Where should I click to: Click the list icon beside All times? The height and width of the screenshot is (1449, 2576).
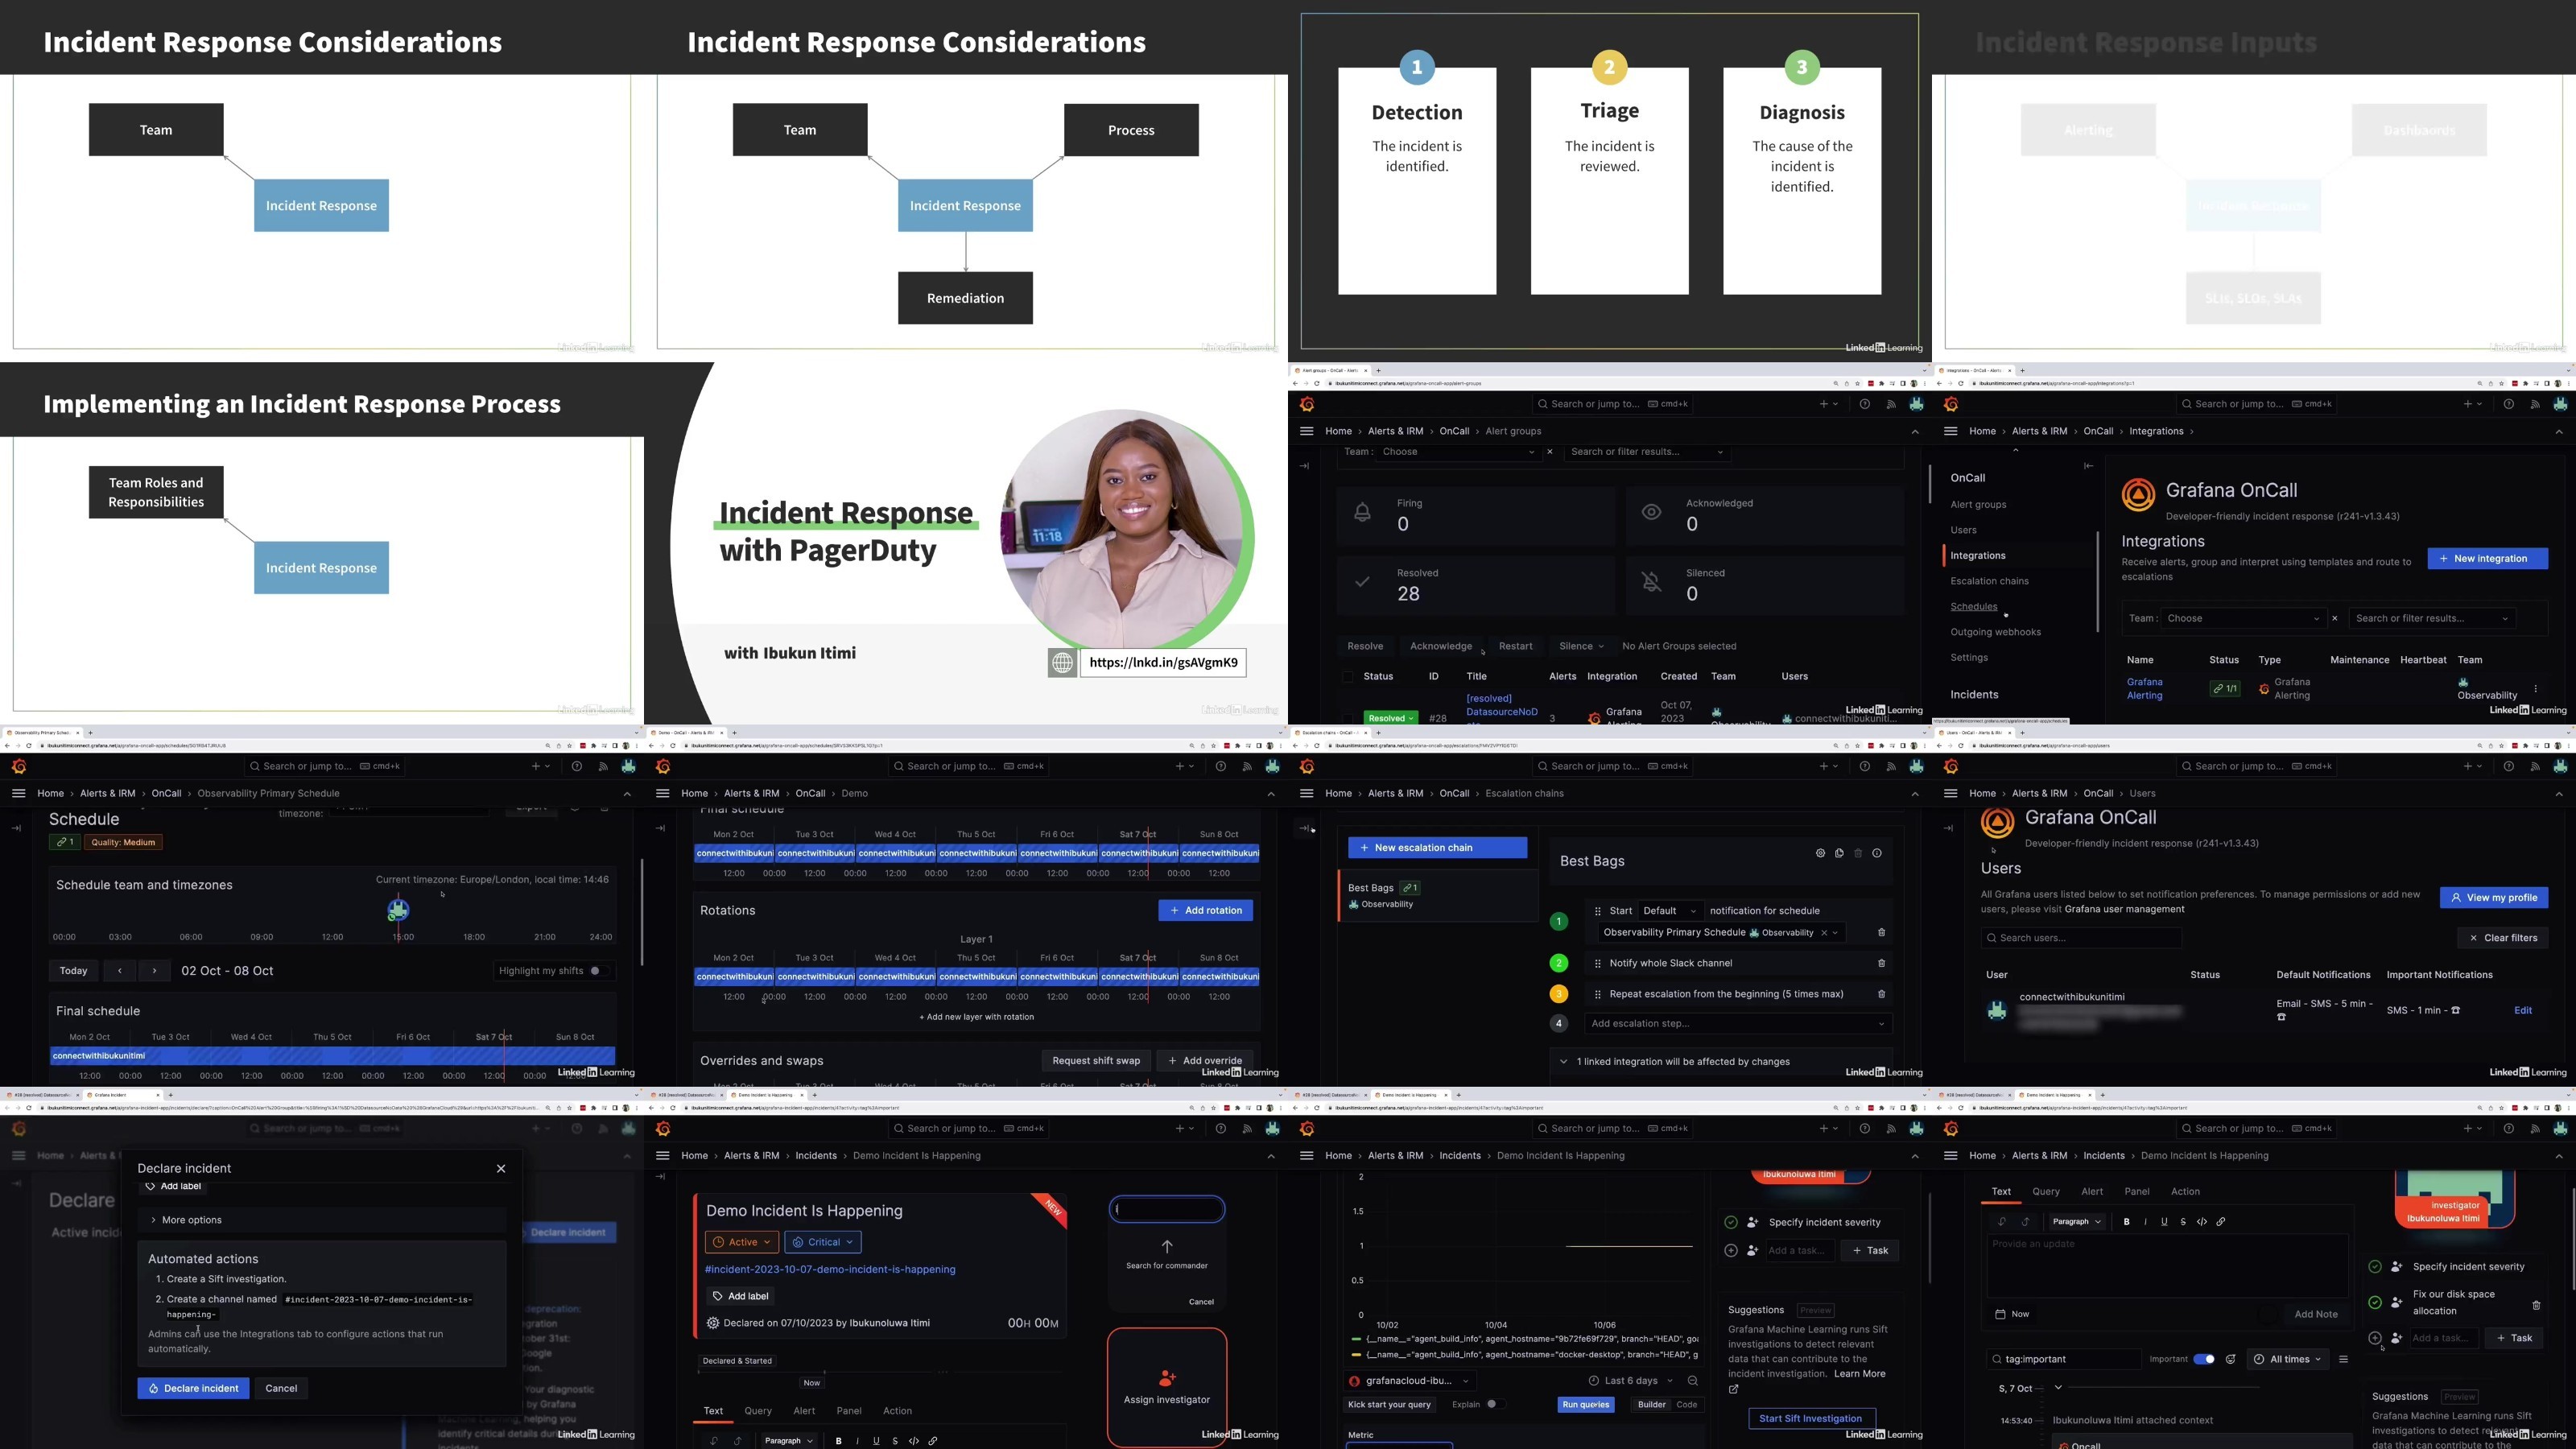(2343, 1359)
